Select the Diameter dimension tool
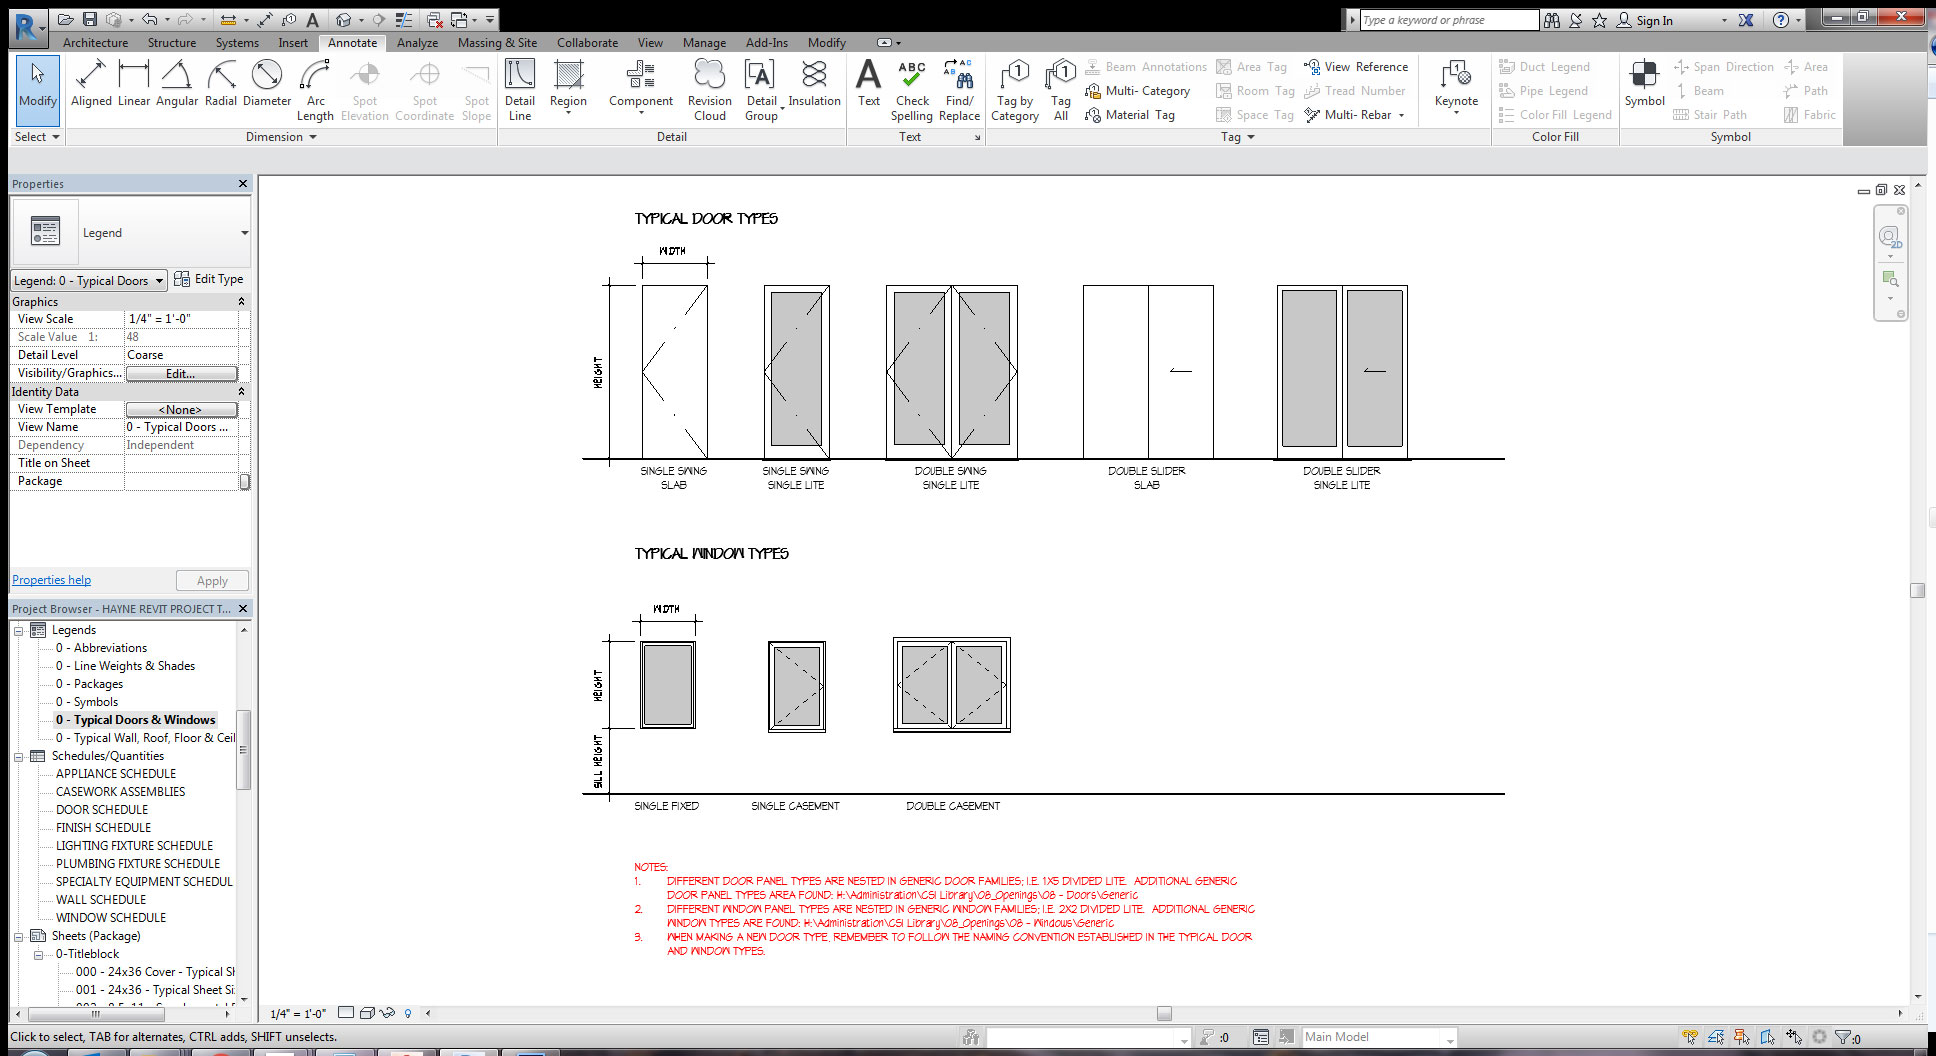The width and height of the screenshot is (1936, 1056). click(x=267, y=84)
